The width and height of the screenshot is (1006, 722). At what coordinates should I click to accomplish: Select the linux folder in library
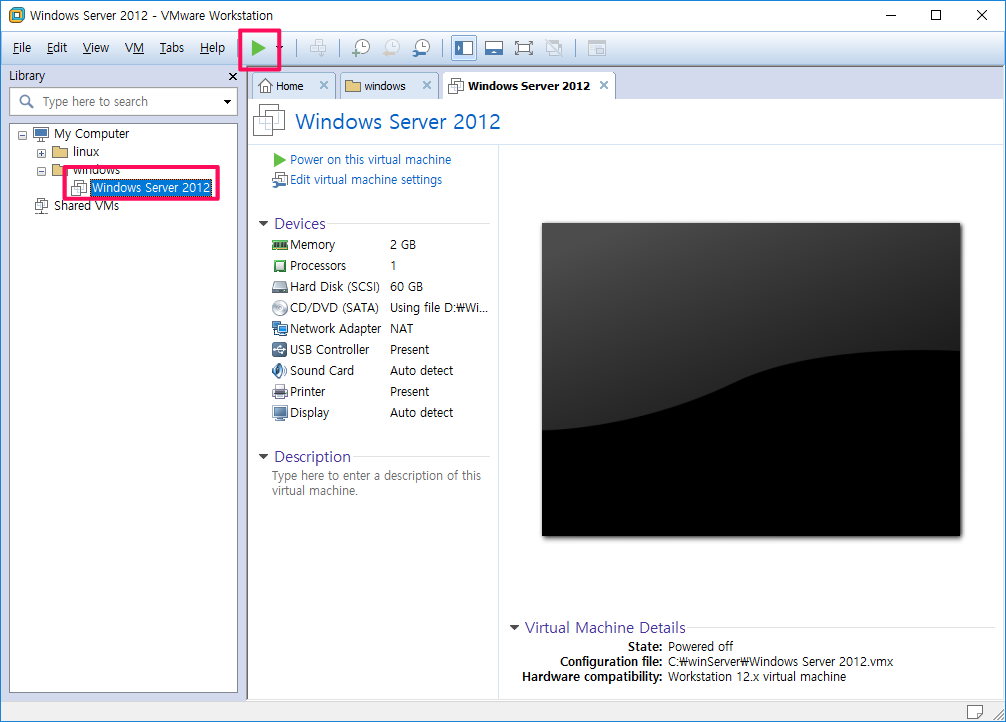point(85,152)
